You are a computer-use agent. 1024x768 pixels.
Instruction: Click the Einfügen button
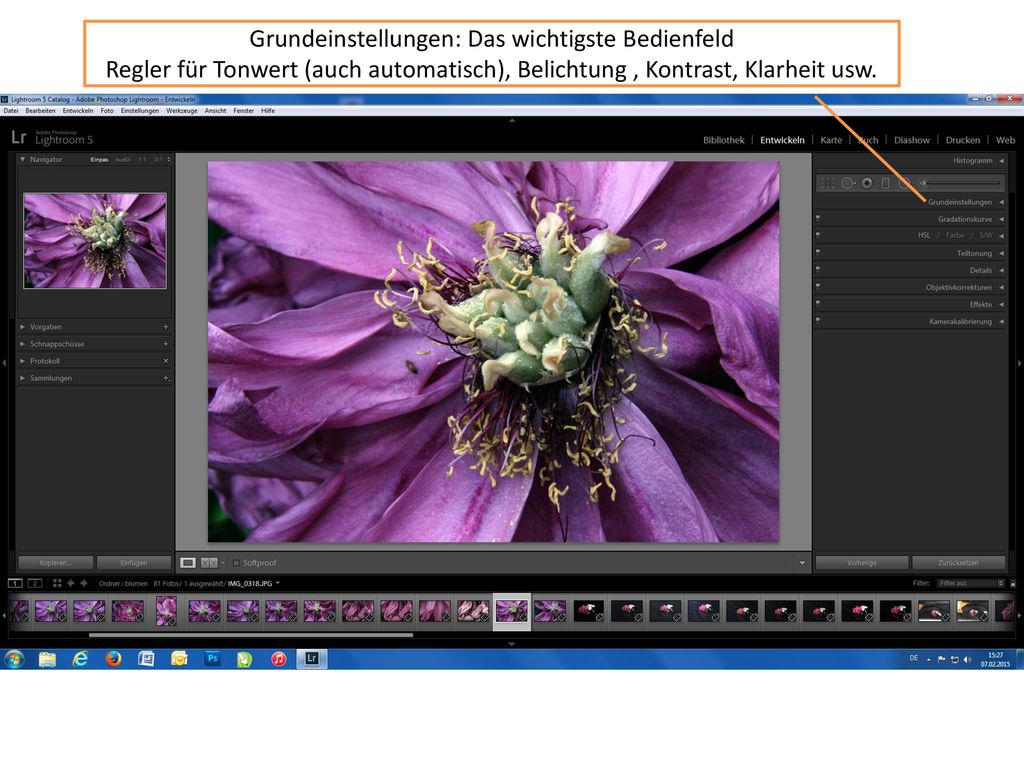tap(134, 562)
